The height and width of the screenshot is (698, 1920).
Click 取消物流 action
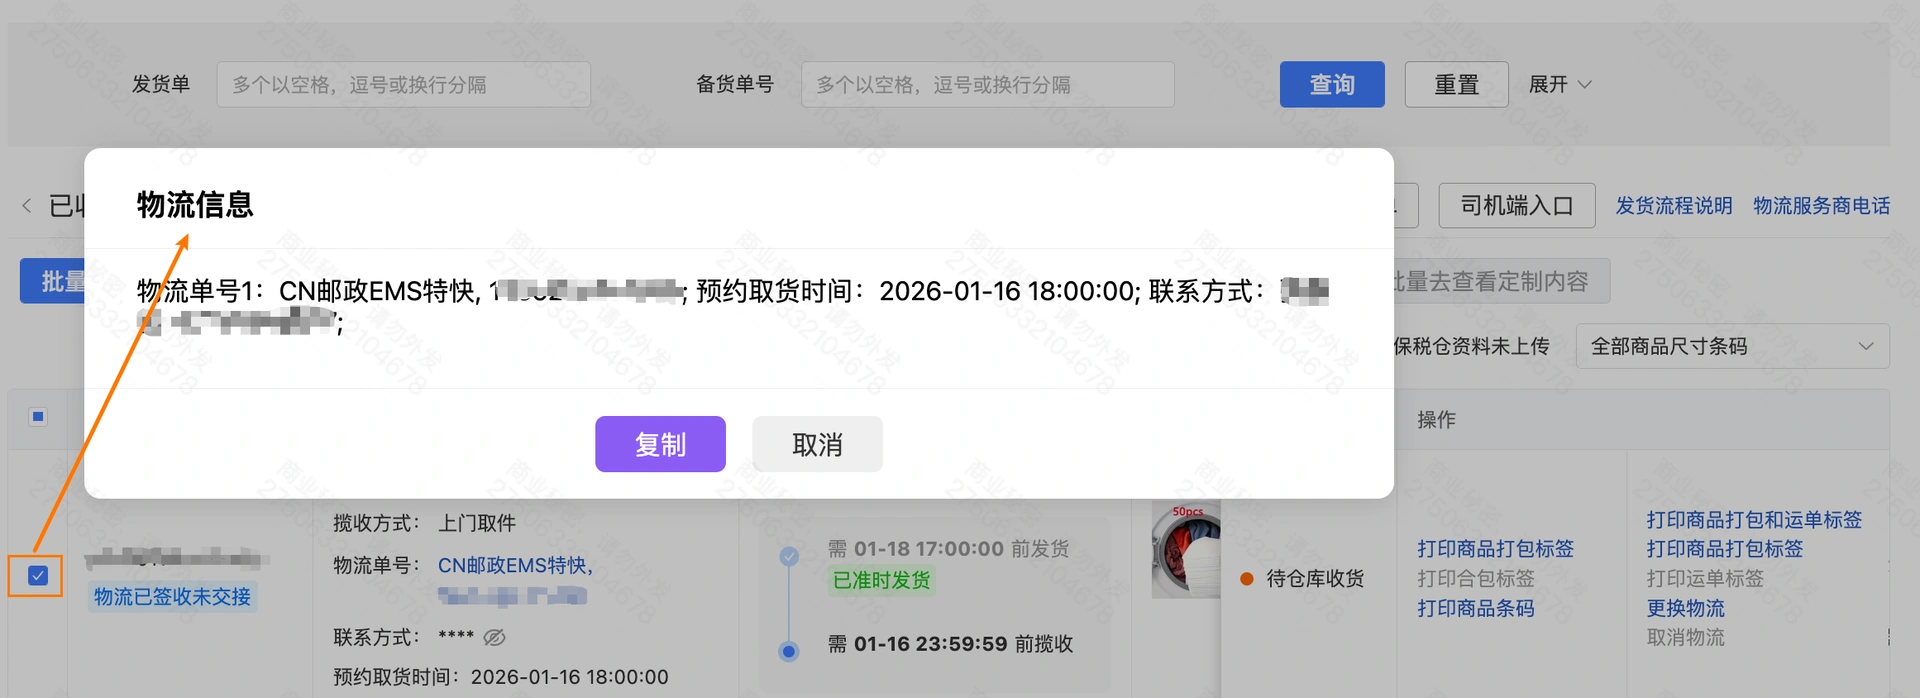[1685, 637]
